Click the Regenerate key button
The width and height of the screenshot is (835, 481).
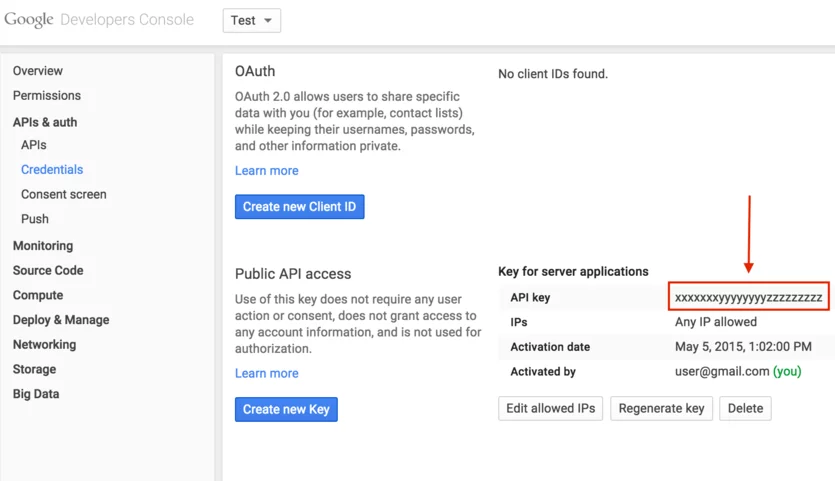pos(661,408)
